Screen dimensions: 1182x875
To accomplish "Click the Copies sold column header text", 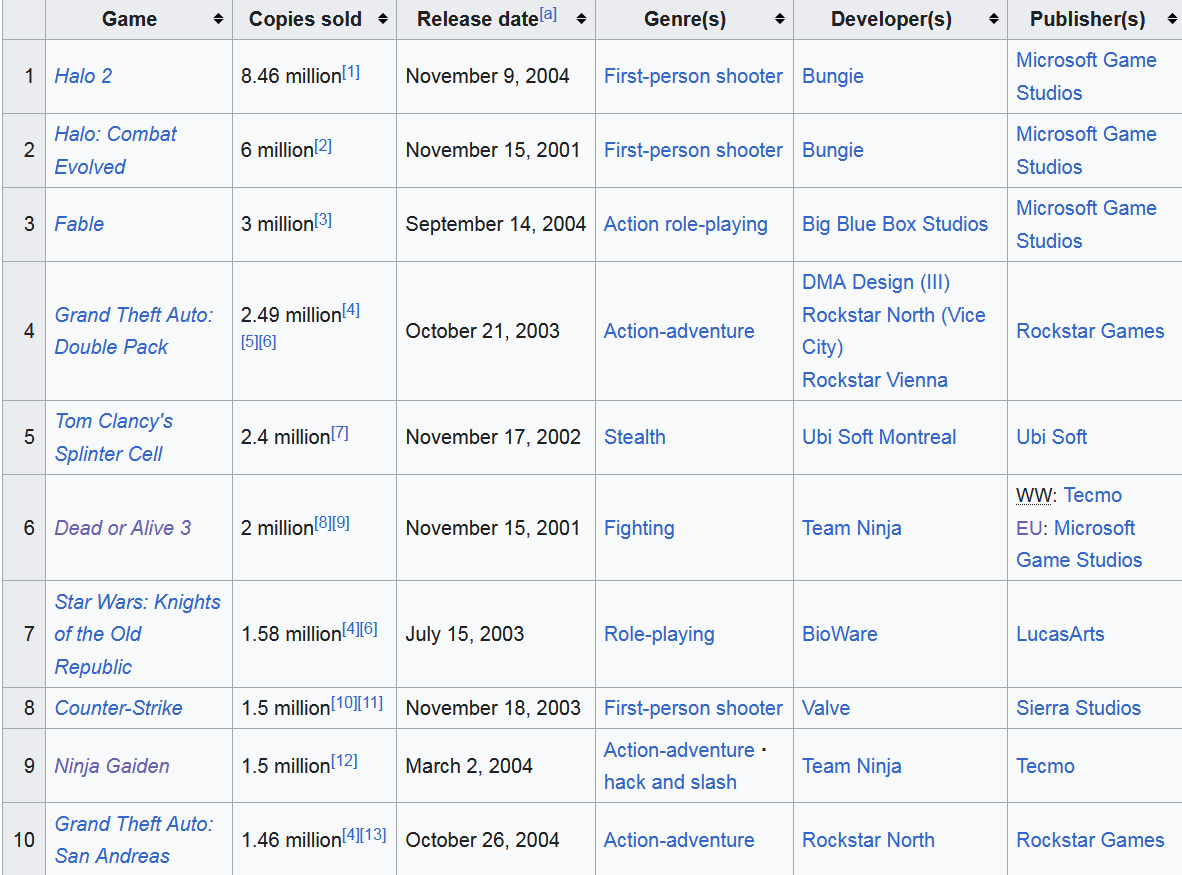I will (305, 19).
